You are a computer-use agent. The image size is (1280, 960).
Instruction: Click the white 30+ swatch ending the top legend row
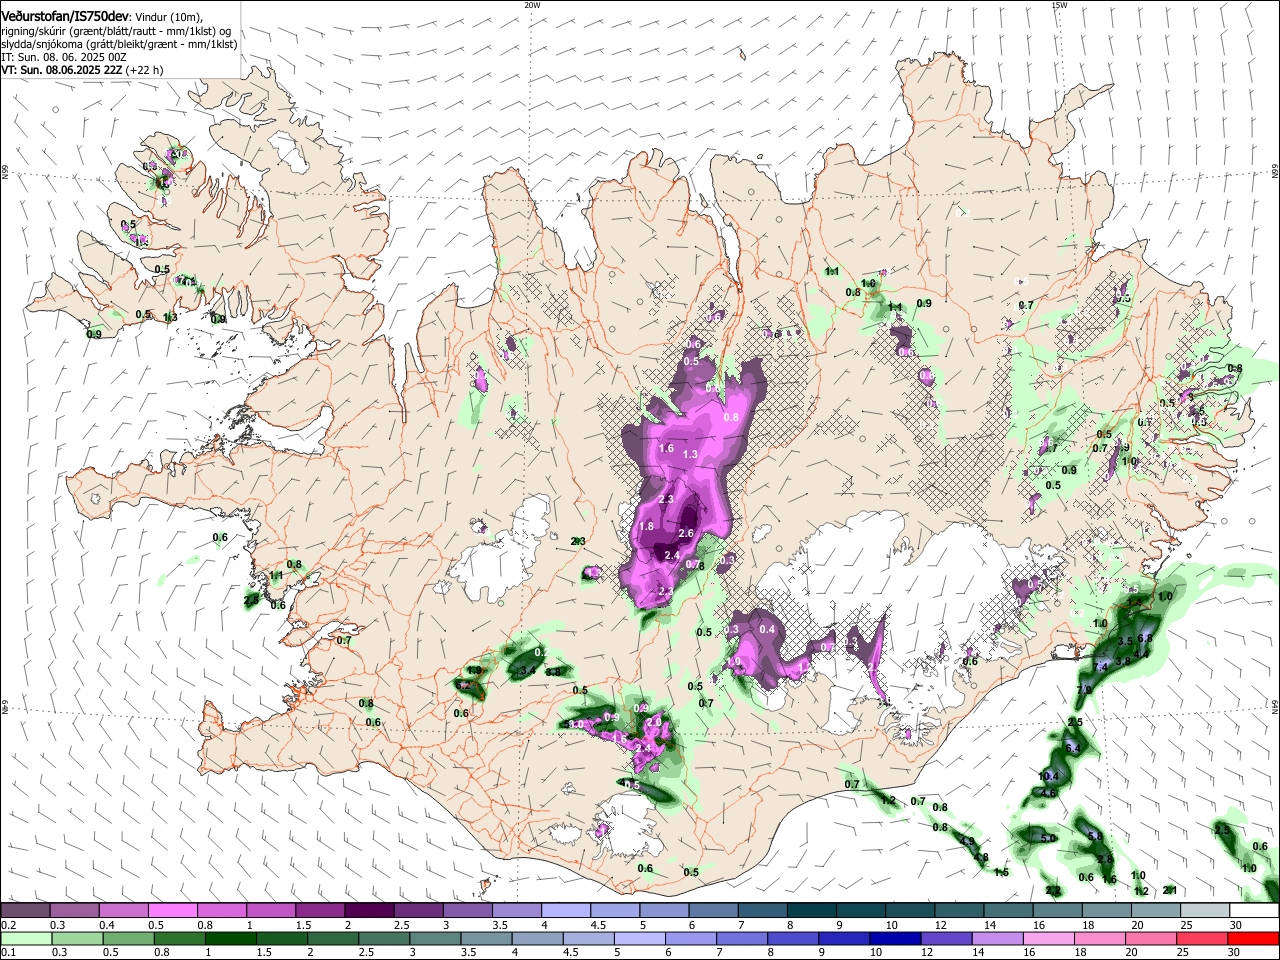[1254, 911]
